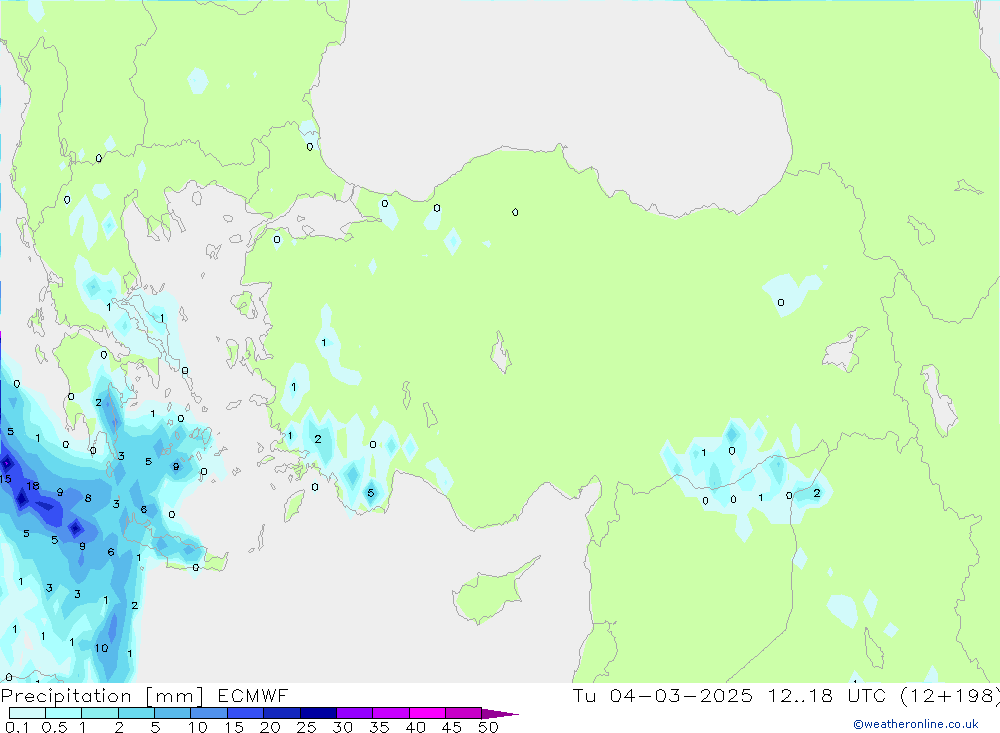Viewport: 1000px width, 733px height.
Task: Click the '12..18 UTC' time range text
Action: click(x=827, y=696)
